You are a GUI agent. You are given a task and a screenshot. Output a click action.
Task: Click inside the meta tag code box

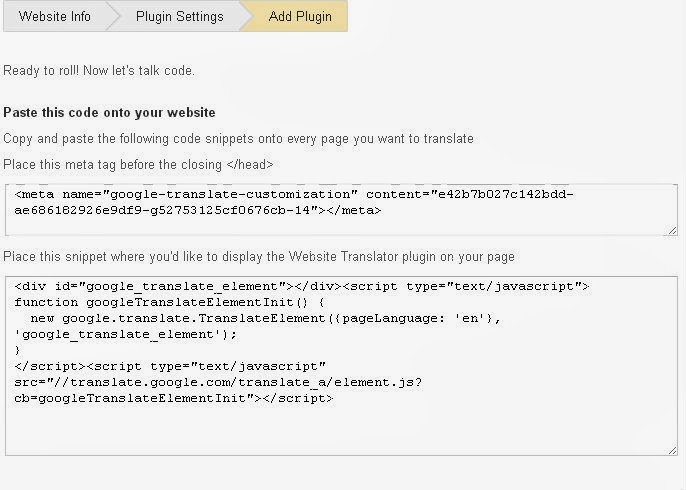(x=341, y=210)
